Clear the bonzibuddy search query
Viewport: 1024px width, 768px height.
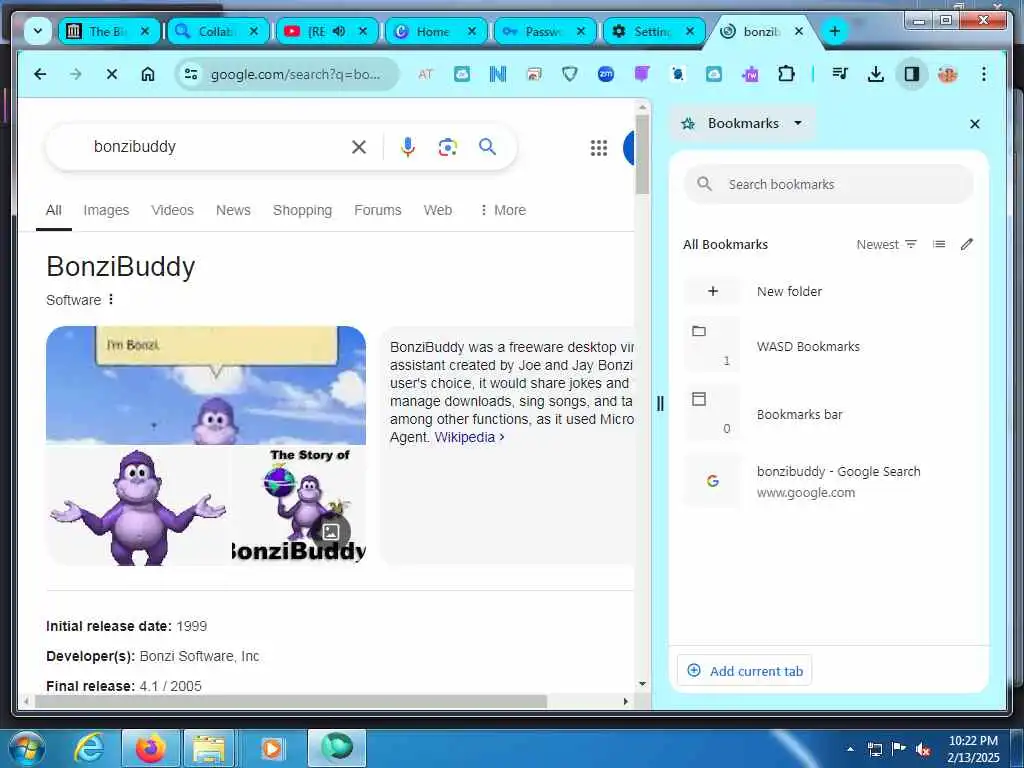coord(359,148)
